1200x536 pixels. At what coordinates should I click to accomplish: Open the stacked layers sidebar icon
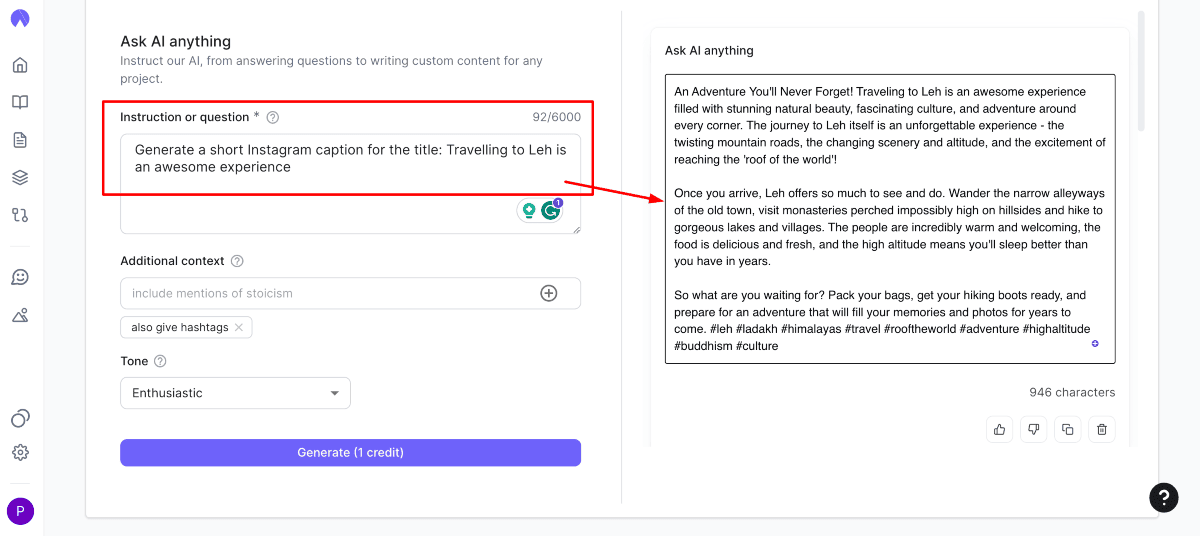[x=20, y=177]
